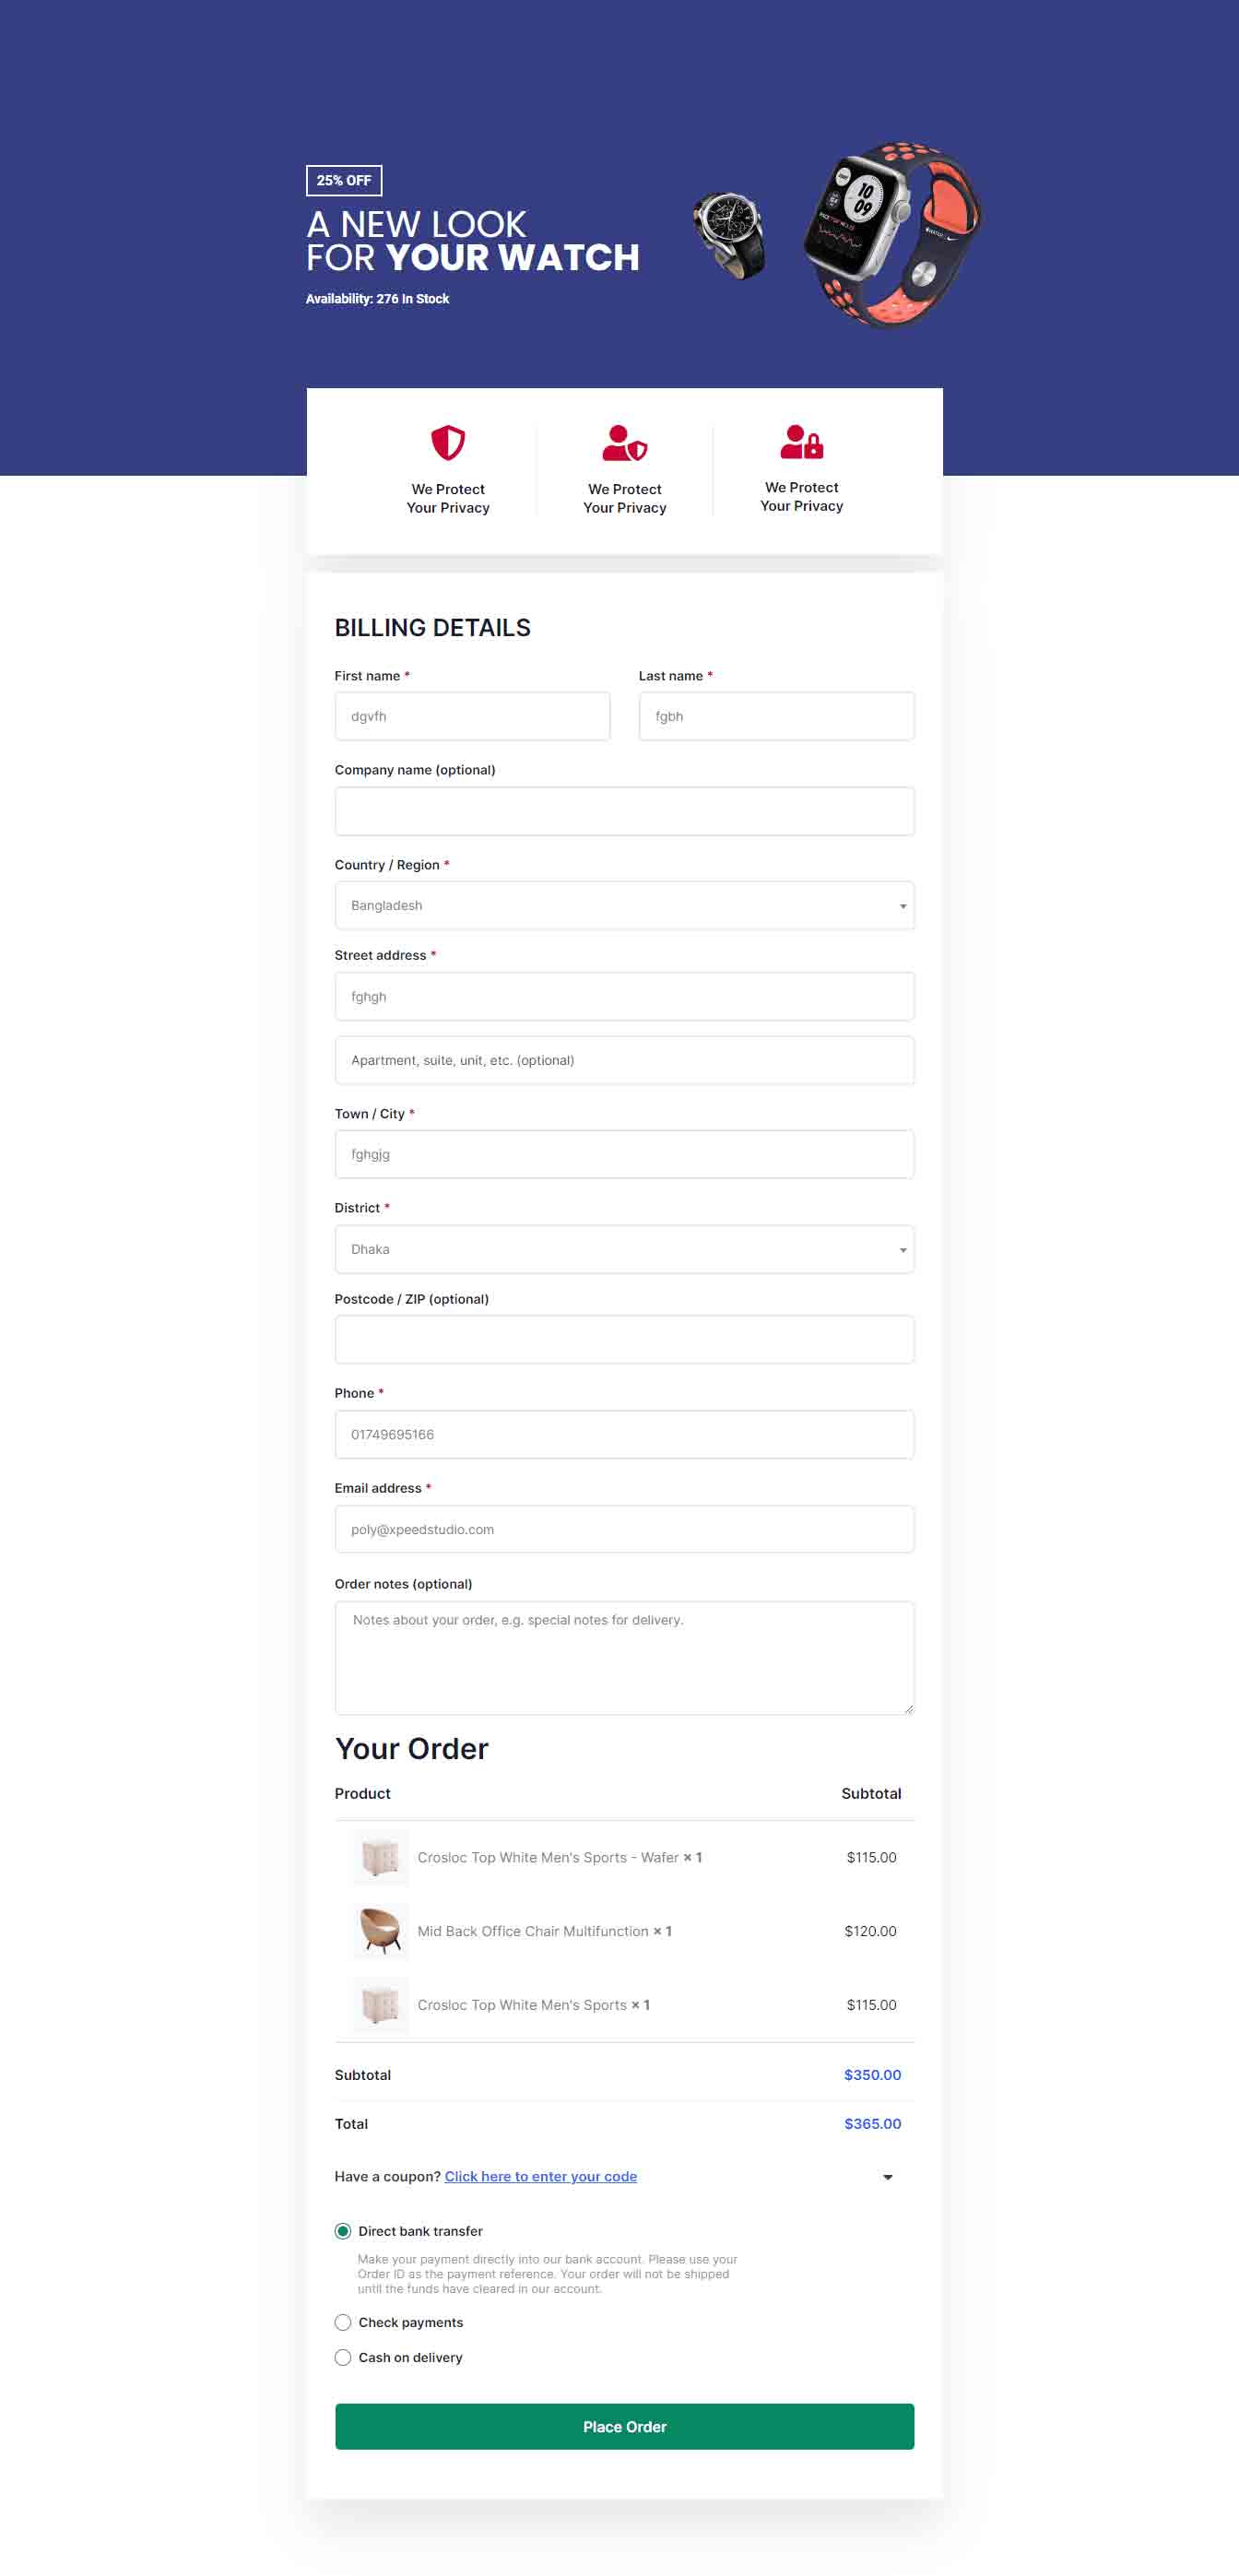Select Direct bank transfer payment option

click(x=343, y=2230)
